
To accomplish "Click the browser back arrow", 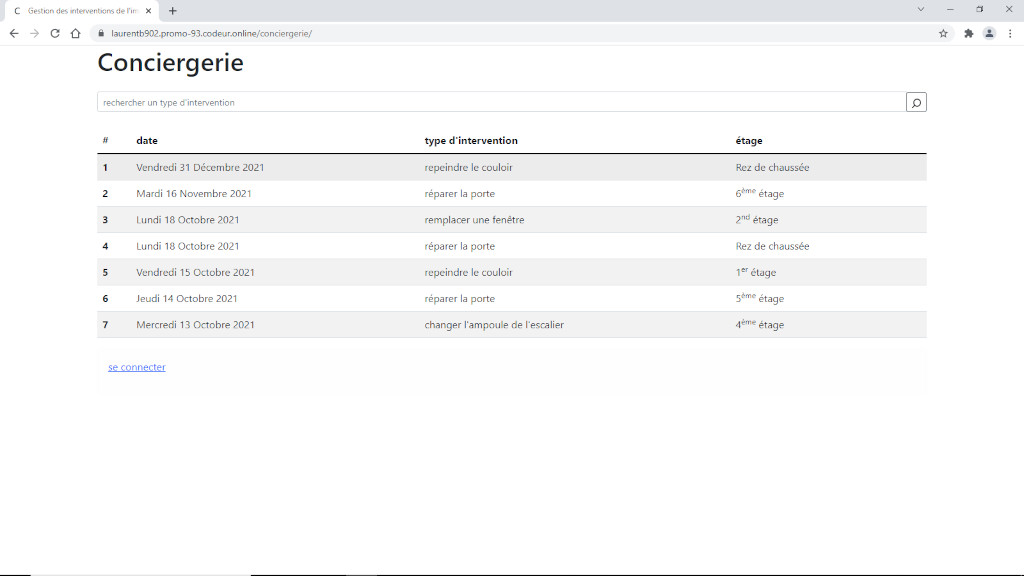I will (14, 33).
